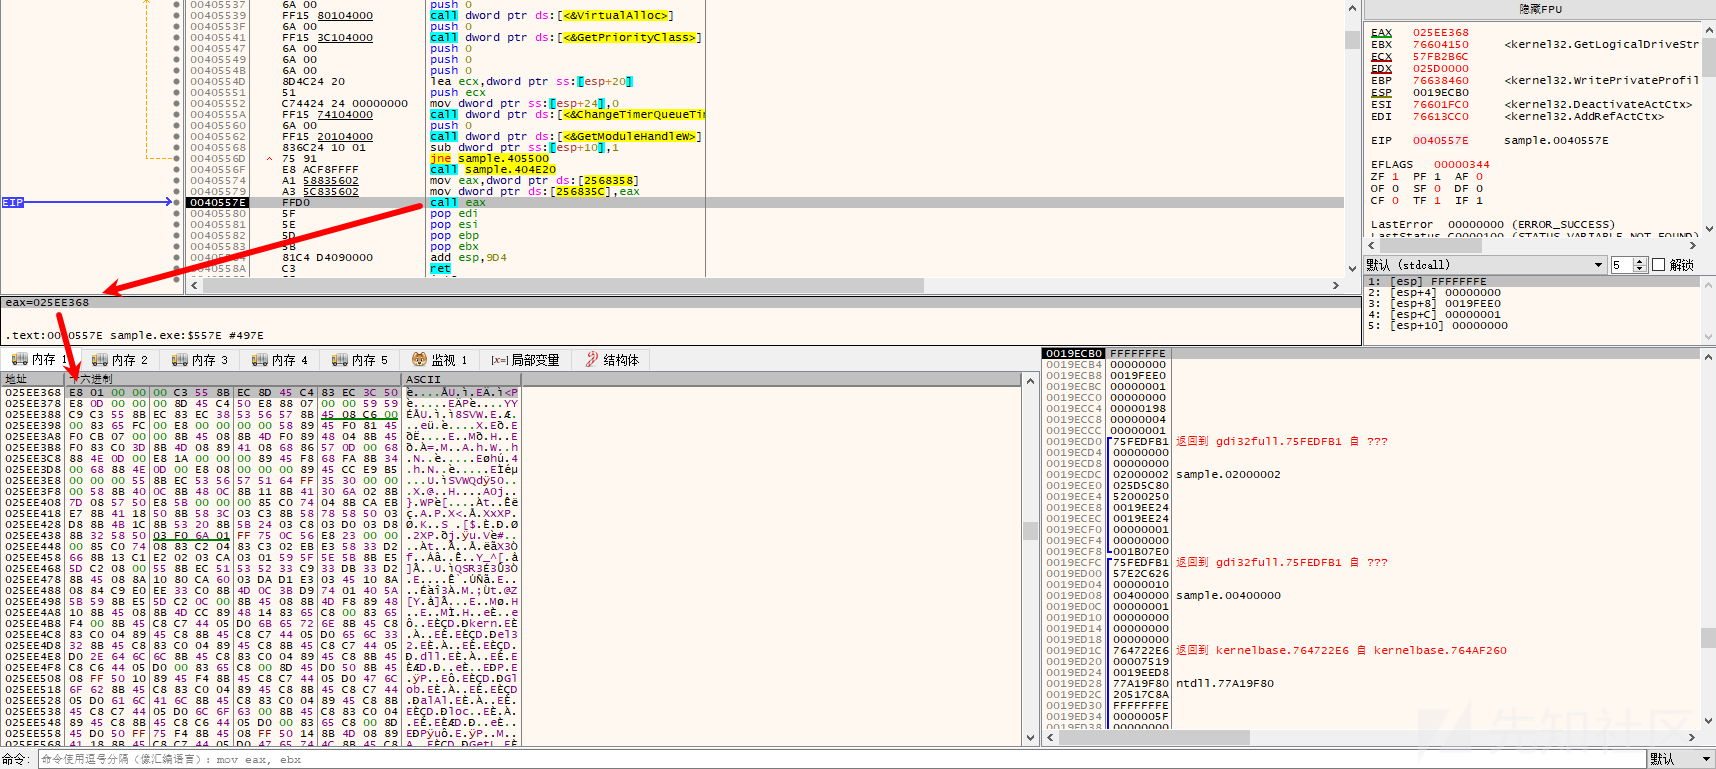Select stack entry kernelbase.764722E6 return address
Viewport: 1716px width, 769px height.
[x=1372, y=651]
